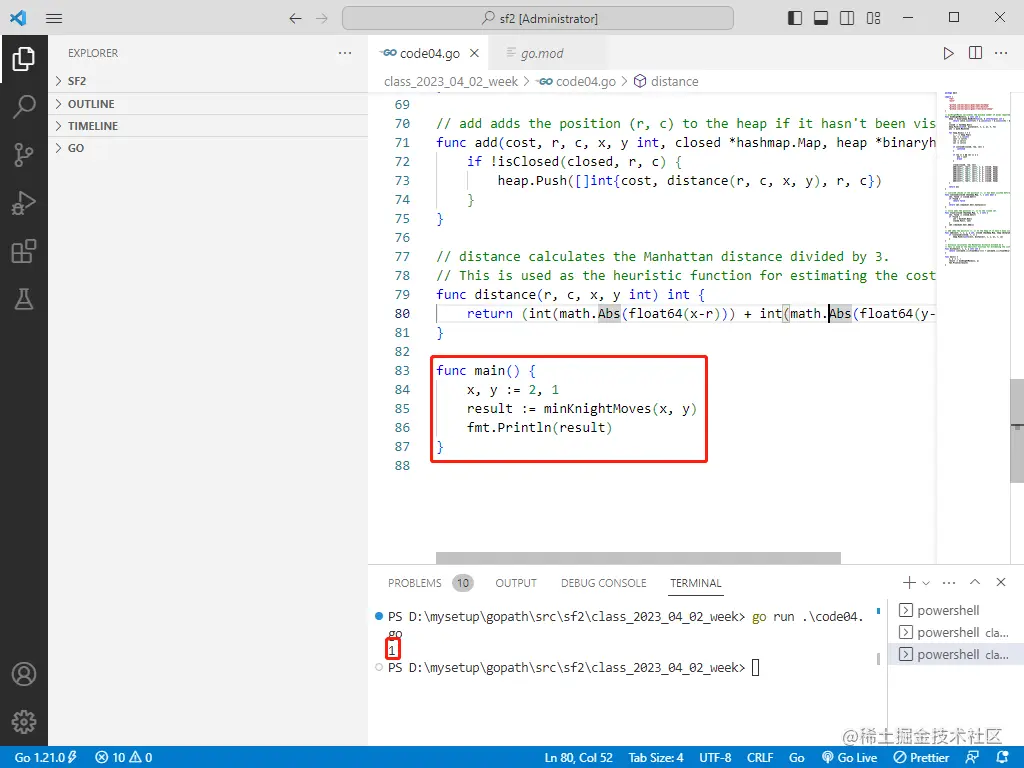Click line number 83 in gutter

click(x=402, y=370)
